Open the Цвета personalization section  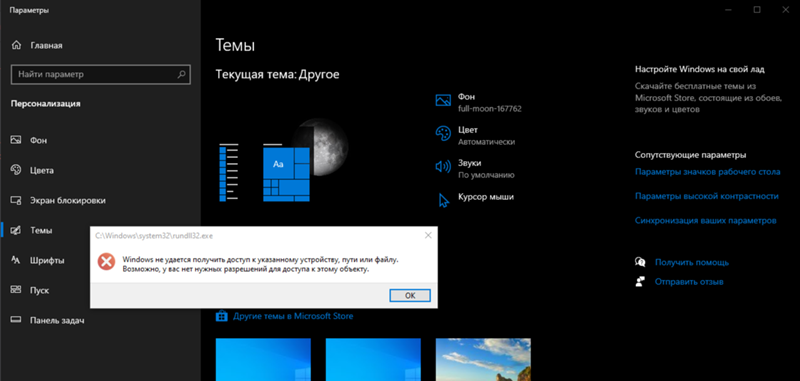pos(101,170)
